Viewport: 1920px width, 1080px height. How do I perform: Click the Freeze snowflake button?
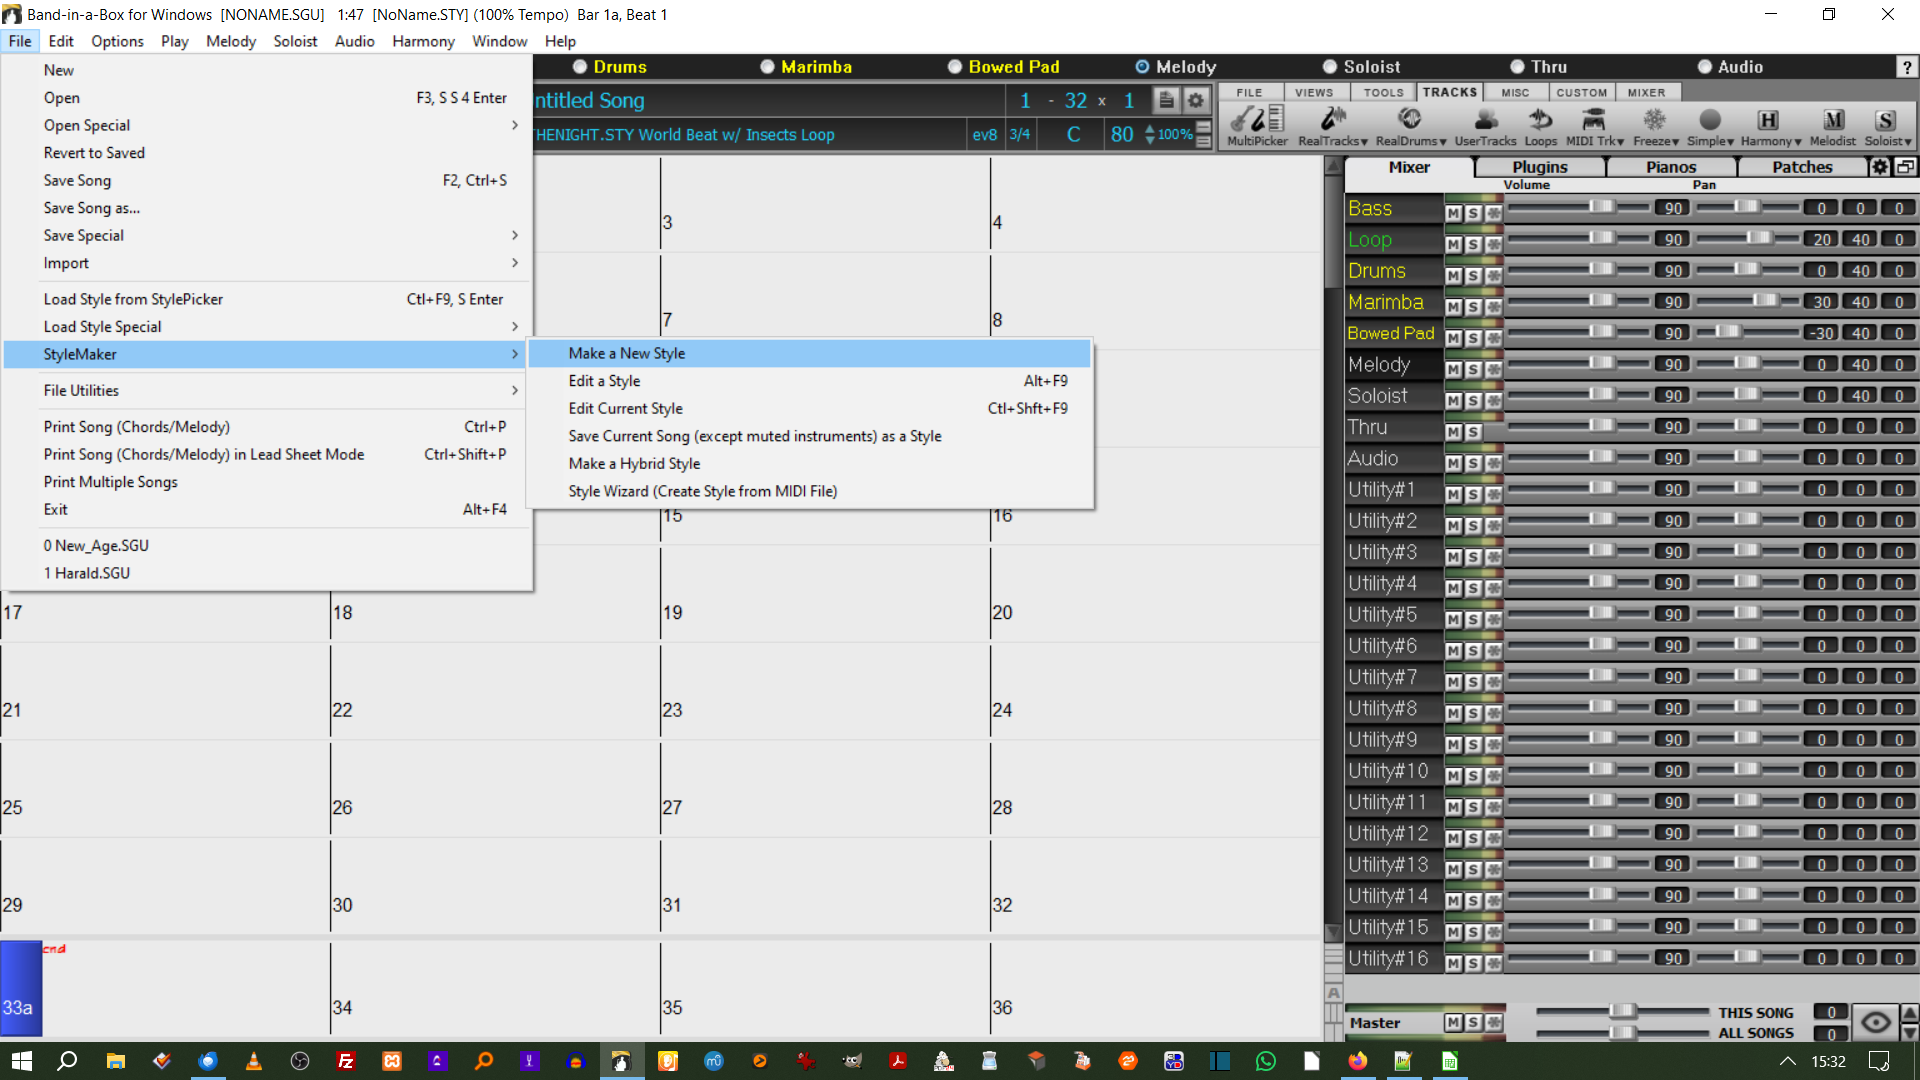pos(1655,126)
